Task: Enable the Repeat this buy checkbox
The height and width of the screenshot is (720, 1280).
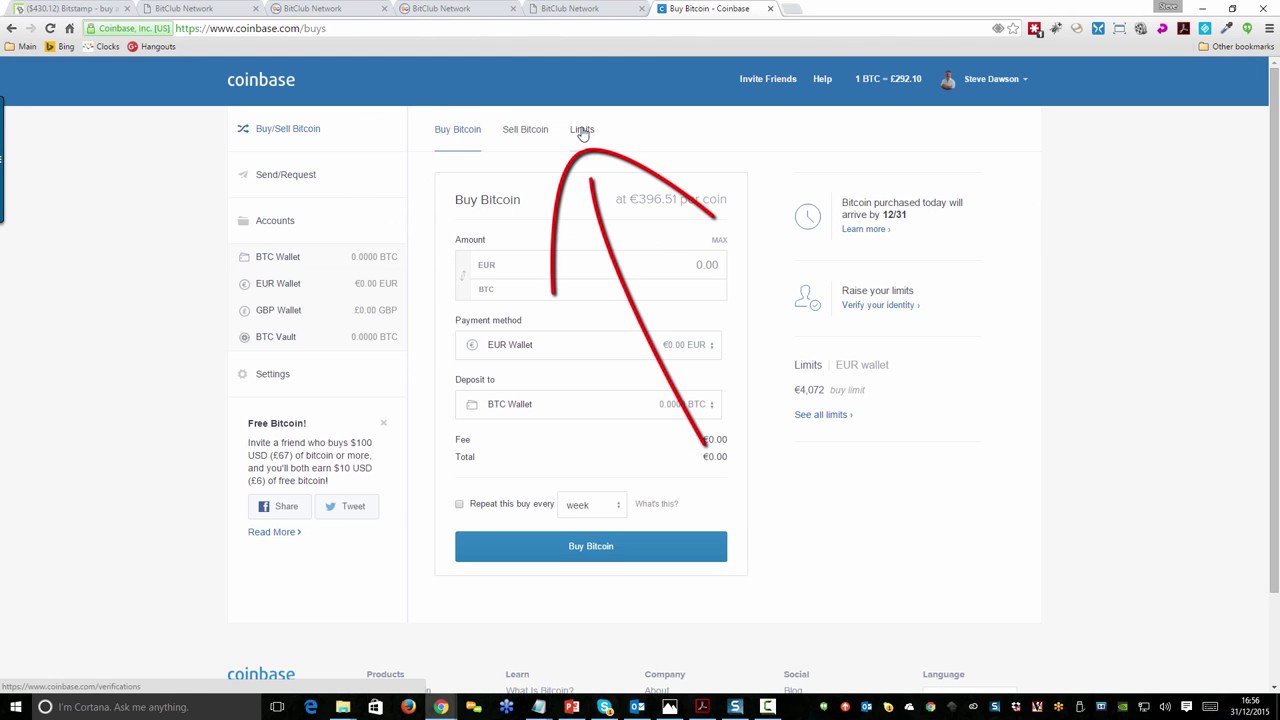Action: point(459,504)
